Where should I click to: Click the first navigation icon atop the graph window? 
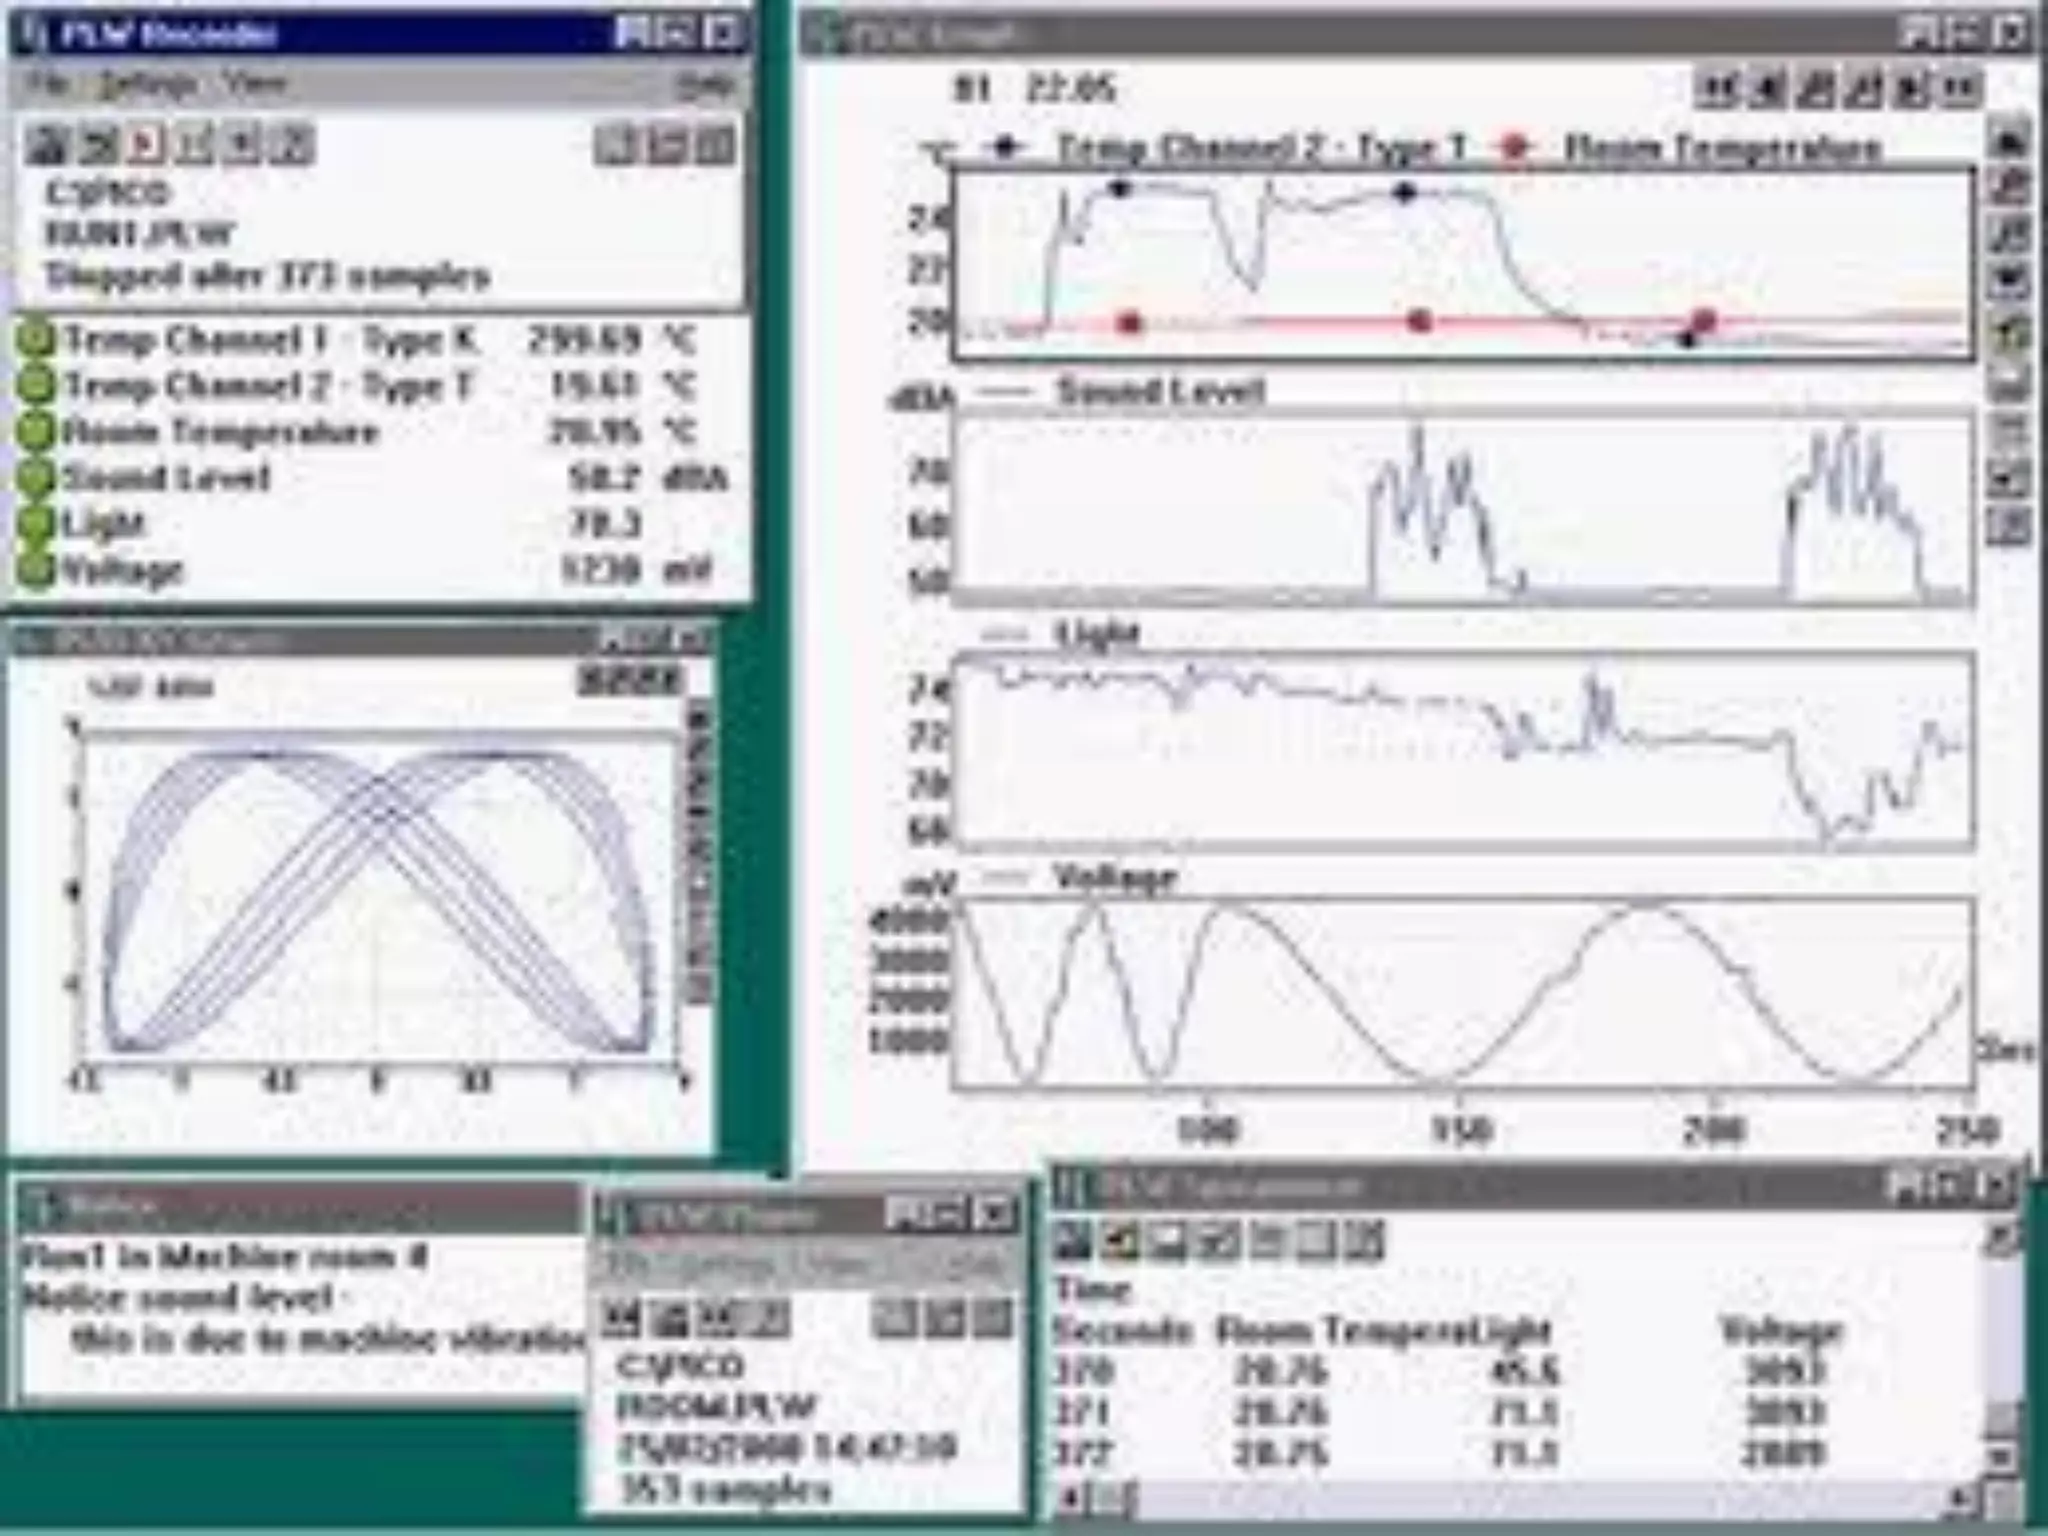(x=1719, y=89)
